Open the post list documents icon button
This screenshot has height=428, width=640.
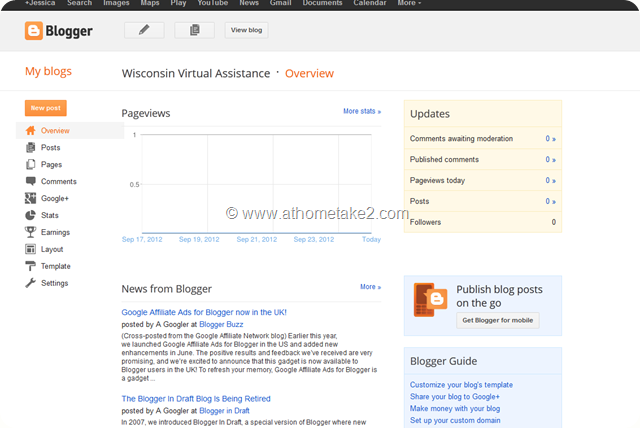click(x=194, y=30)
